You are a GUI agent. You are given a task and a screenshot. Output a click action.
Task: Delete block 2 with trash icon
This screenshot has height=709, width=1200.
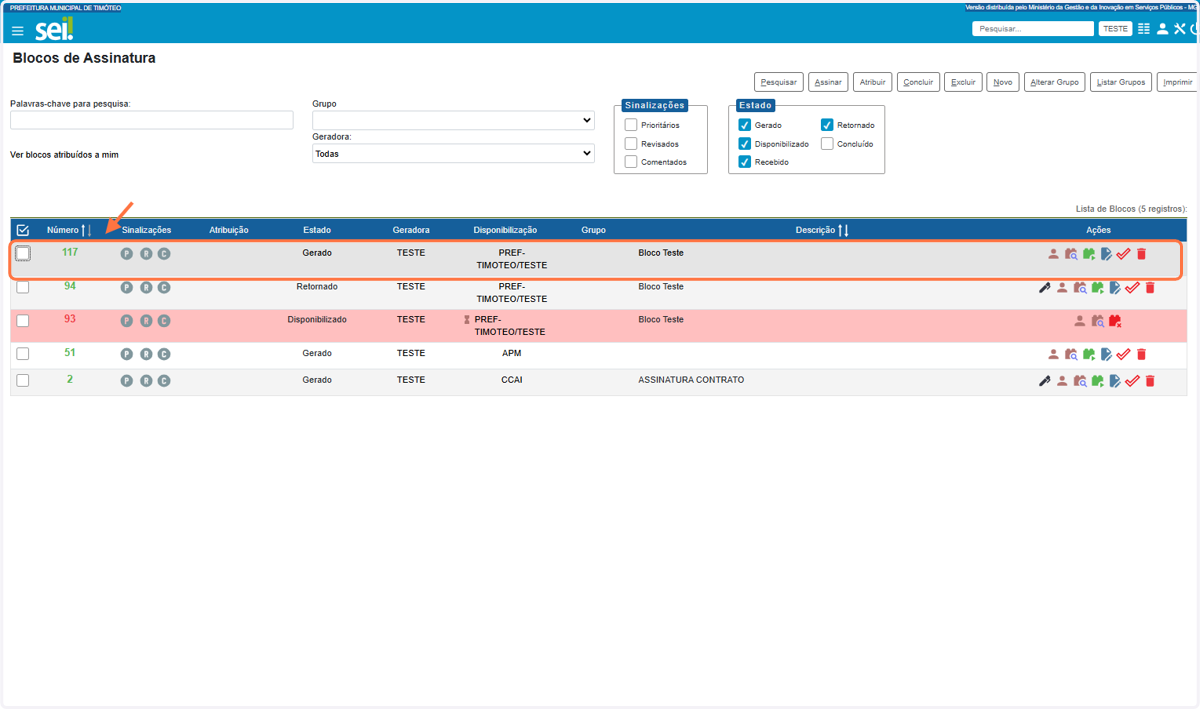[1150, 381]
